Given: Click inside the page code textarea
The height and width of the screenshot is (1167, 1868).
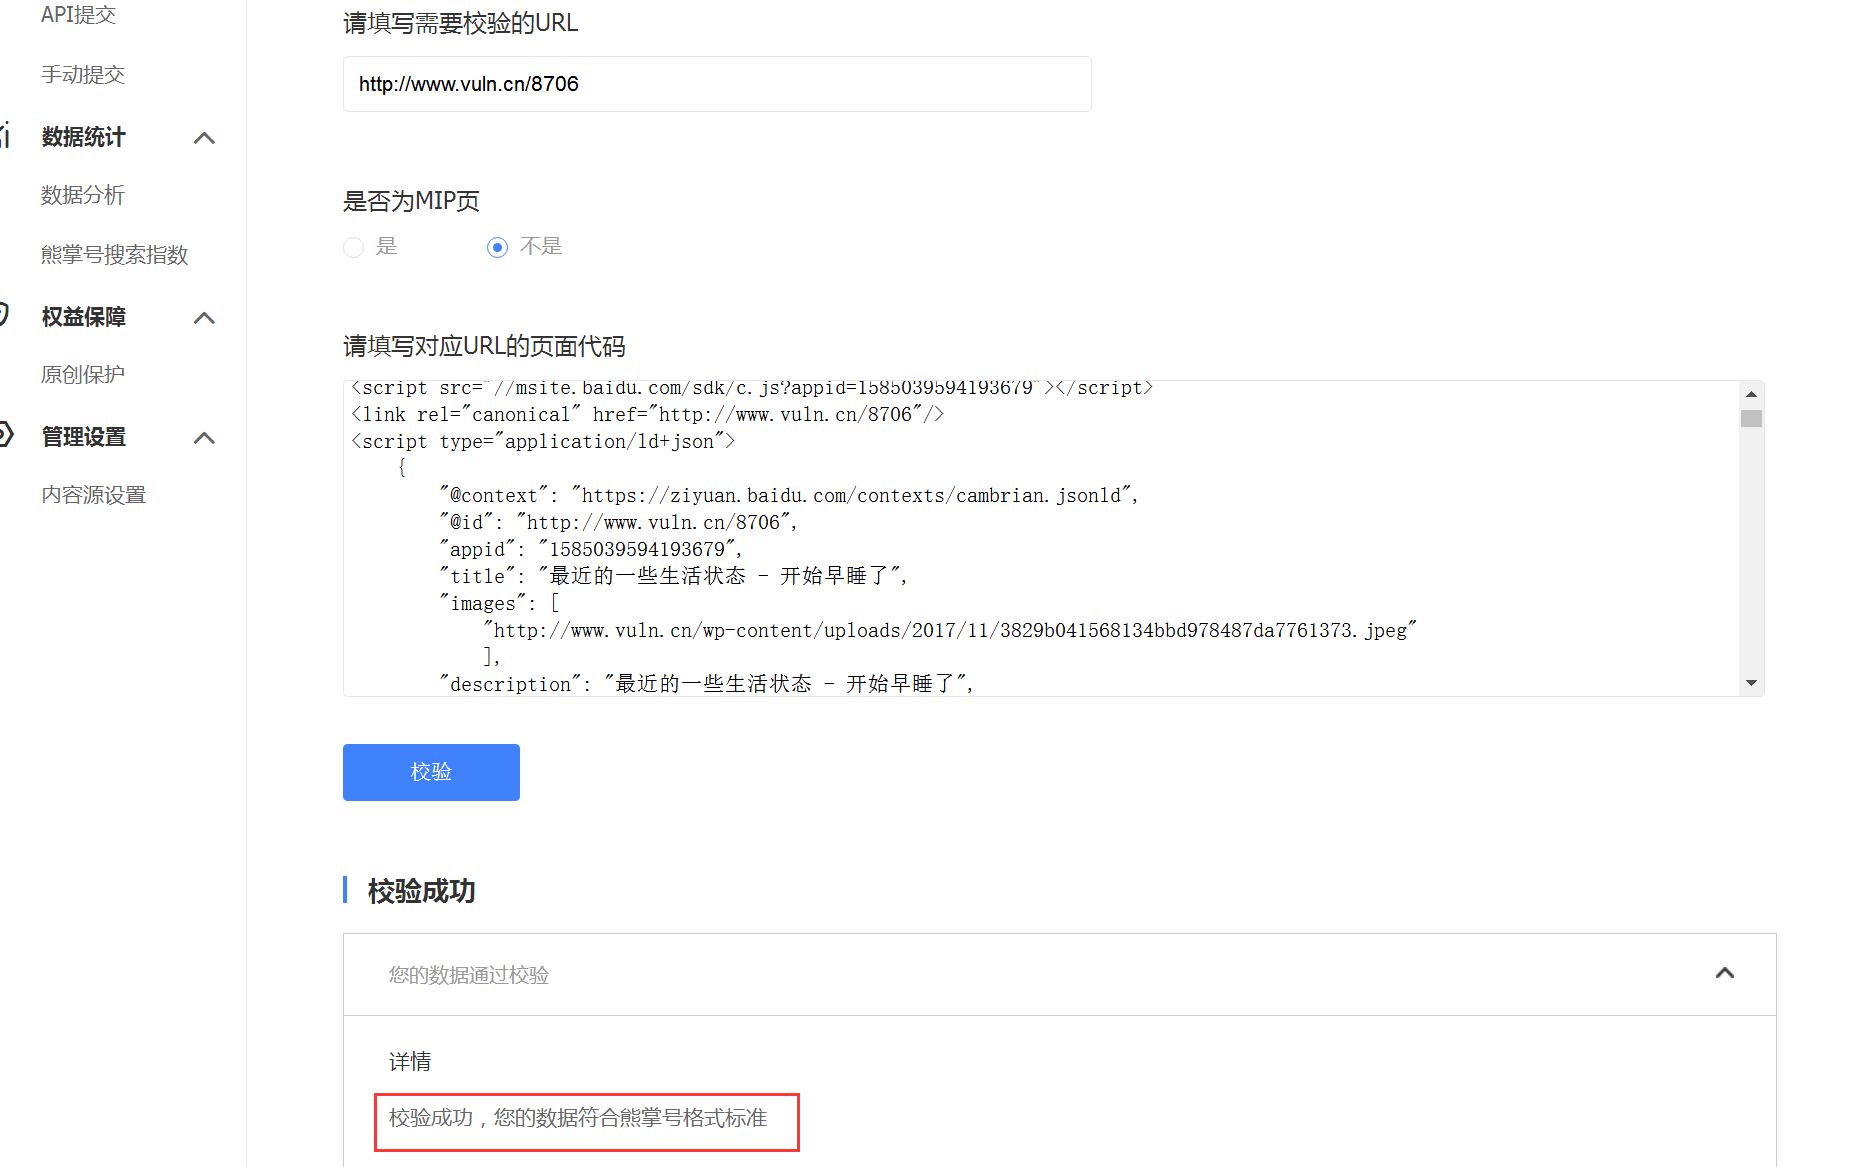Looking at the screenshot, I should tap(1040, 538).
